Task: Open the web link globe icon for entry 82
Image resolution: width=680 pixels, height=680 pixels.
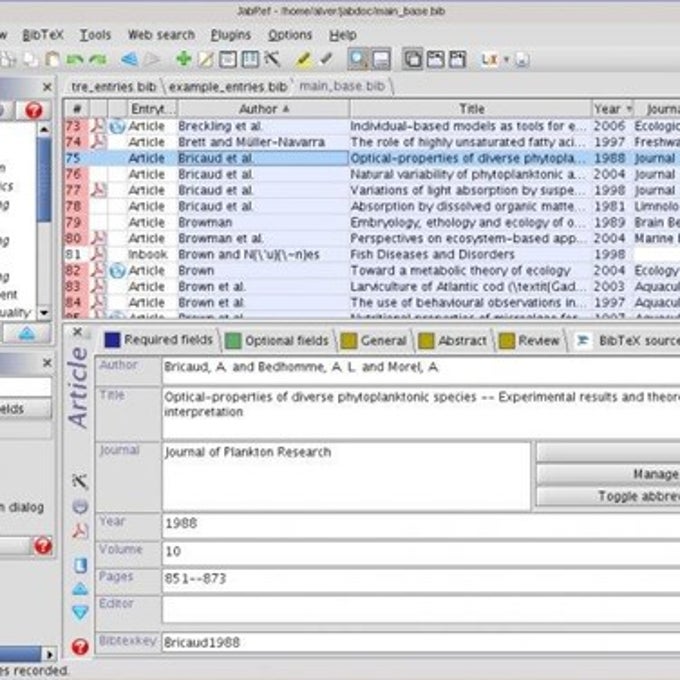Action: click(117, 271)
